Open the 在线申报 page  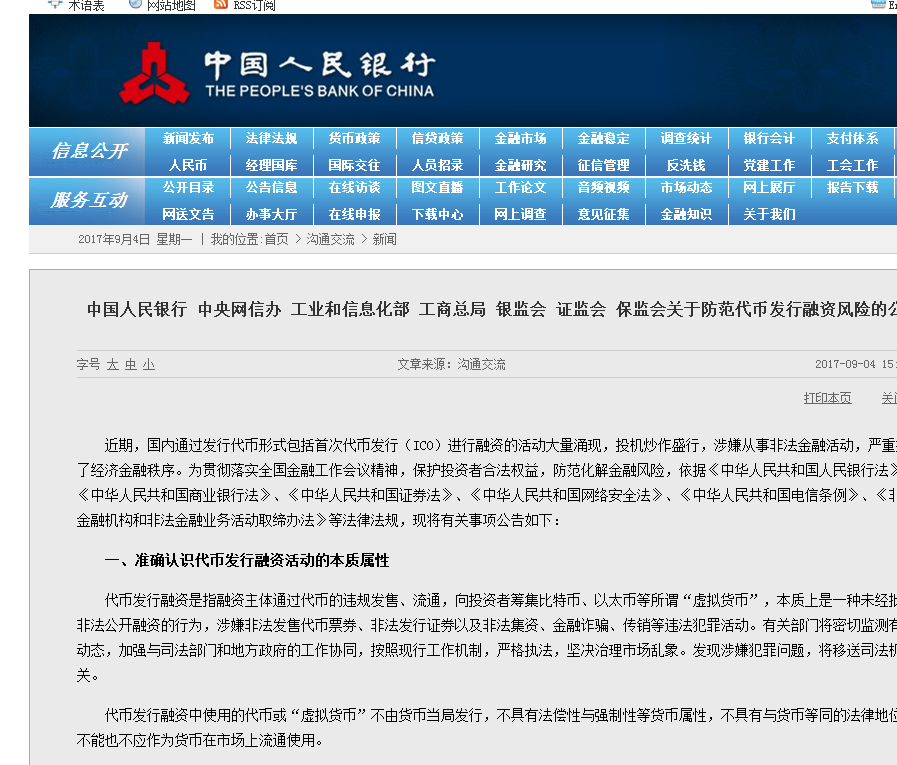pos(354,215)
